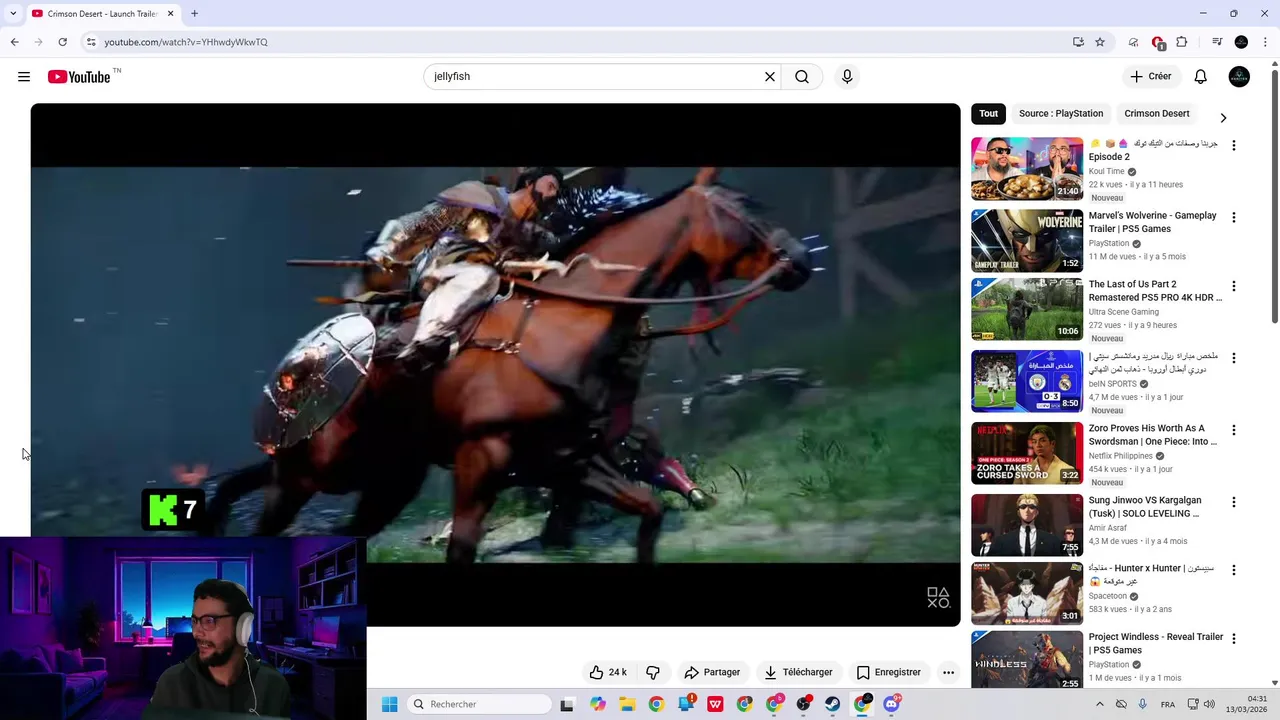Screen dimensions: 1280x720
Task: Click the video player to pause
Action: click(495, 364)
